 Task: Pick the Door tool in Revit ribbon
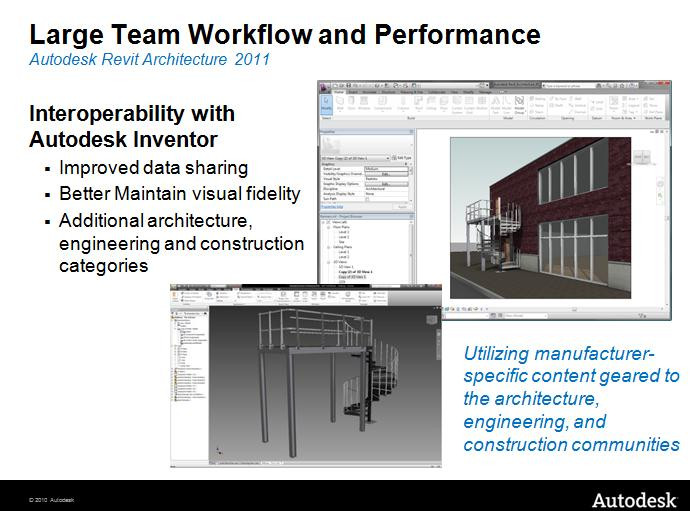(351, 103)
